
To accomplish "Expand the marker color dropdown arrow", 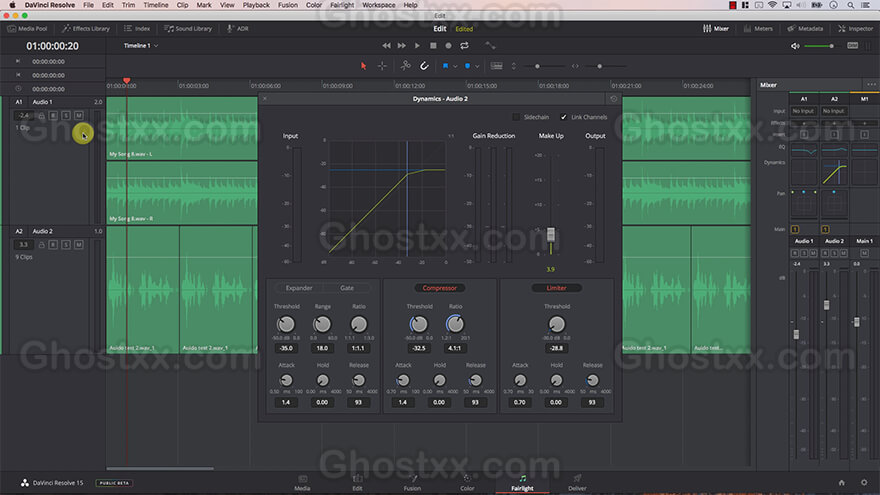I will [x=477, y=66].
